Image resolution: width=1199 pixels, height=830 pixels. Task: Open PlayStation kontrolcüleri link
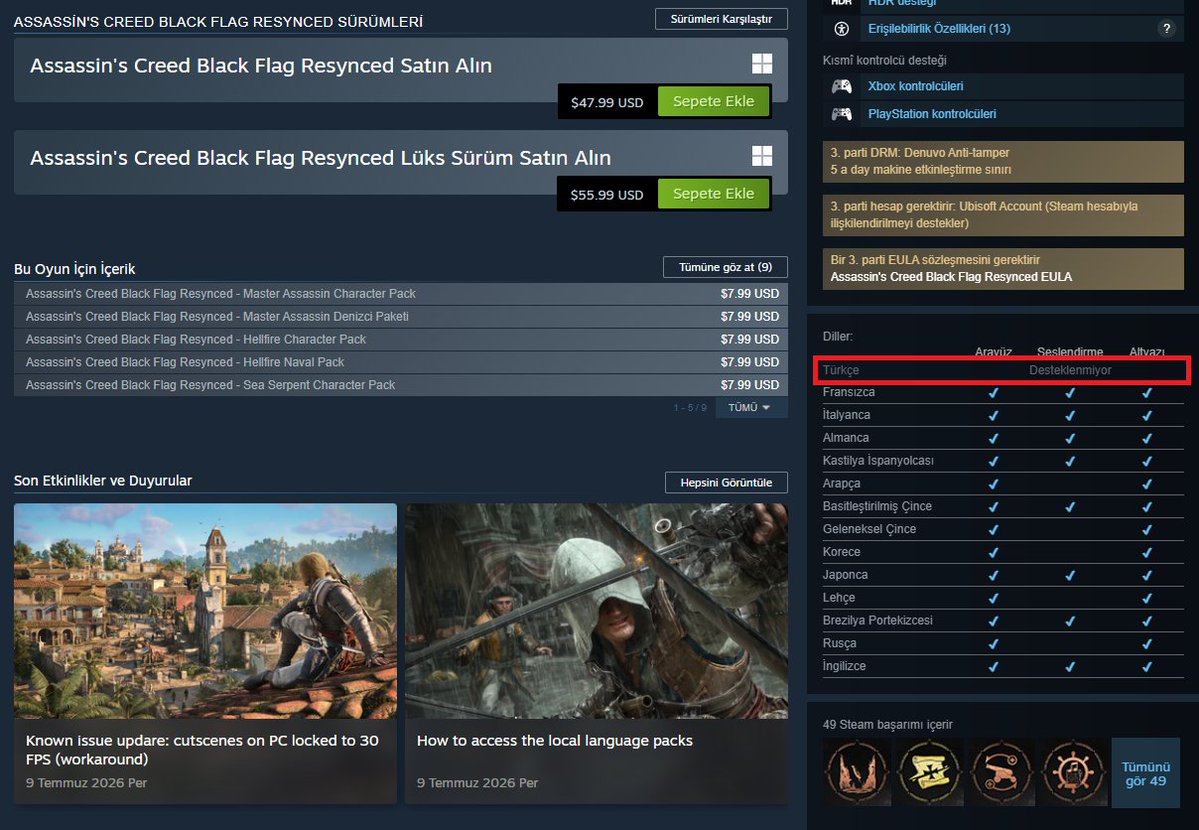coord(932,114)
